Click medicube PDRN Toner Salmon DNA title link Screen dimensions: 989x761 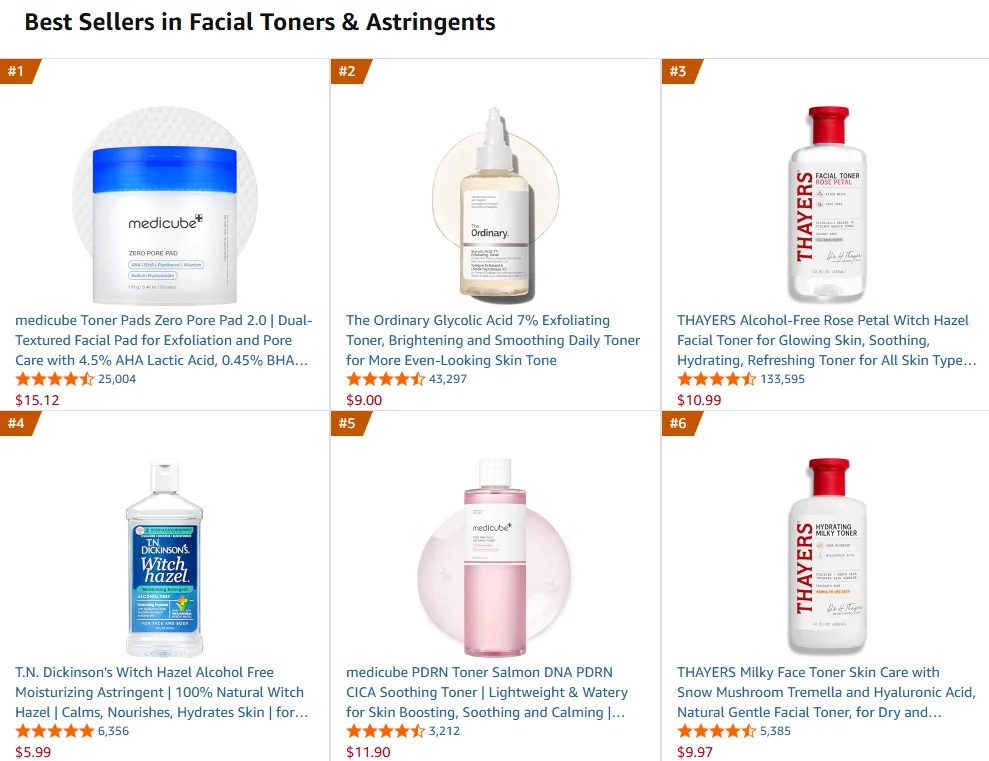click(x=487, y=692)
